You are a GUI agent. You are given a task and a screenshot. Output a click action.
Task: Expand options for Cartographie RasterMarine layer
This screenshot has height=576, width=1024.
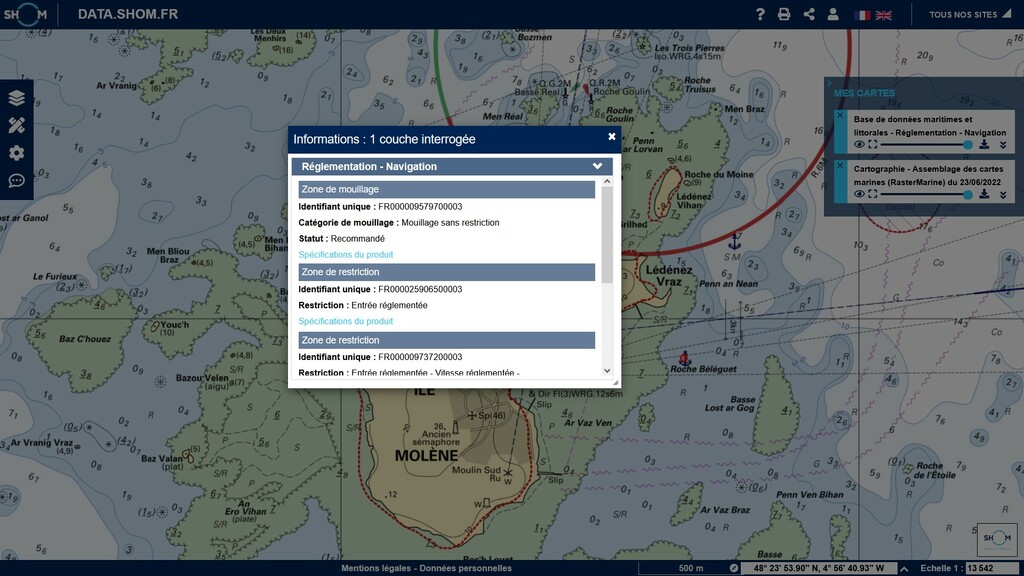(x=1003, y=195)
